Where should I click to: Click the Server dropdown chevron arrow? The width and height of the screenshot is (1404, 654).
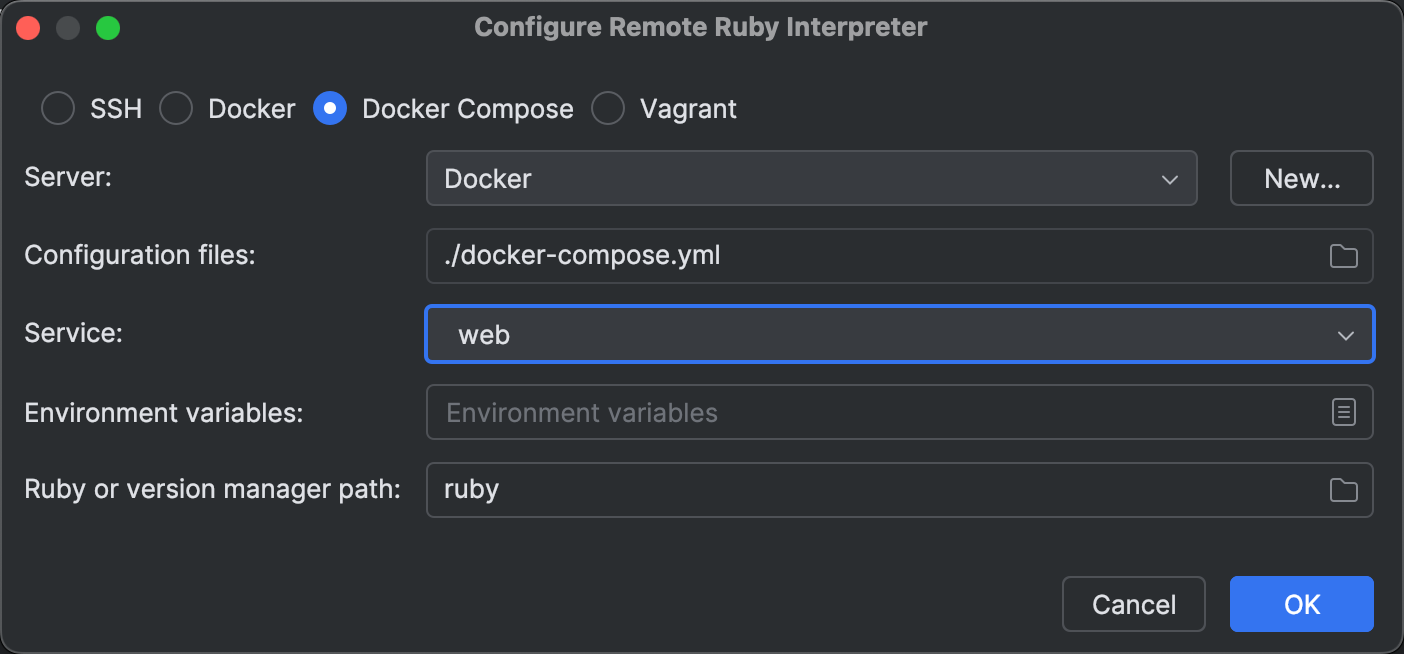1169,179
